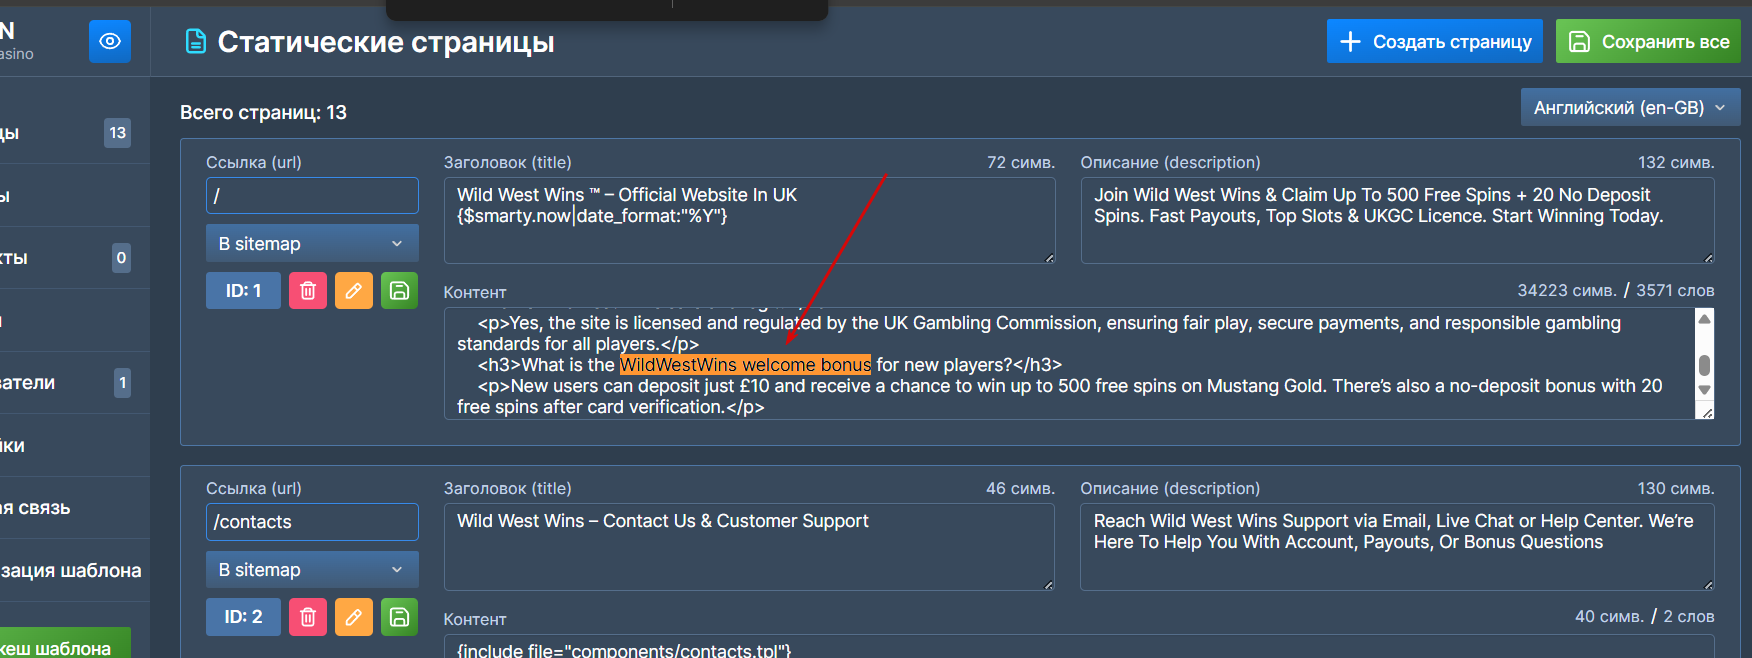Screen dimensions: 1752x658
Task: Click the Сохранить все button
Action: [1648, 41]
